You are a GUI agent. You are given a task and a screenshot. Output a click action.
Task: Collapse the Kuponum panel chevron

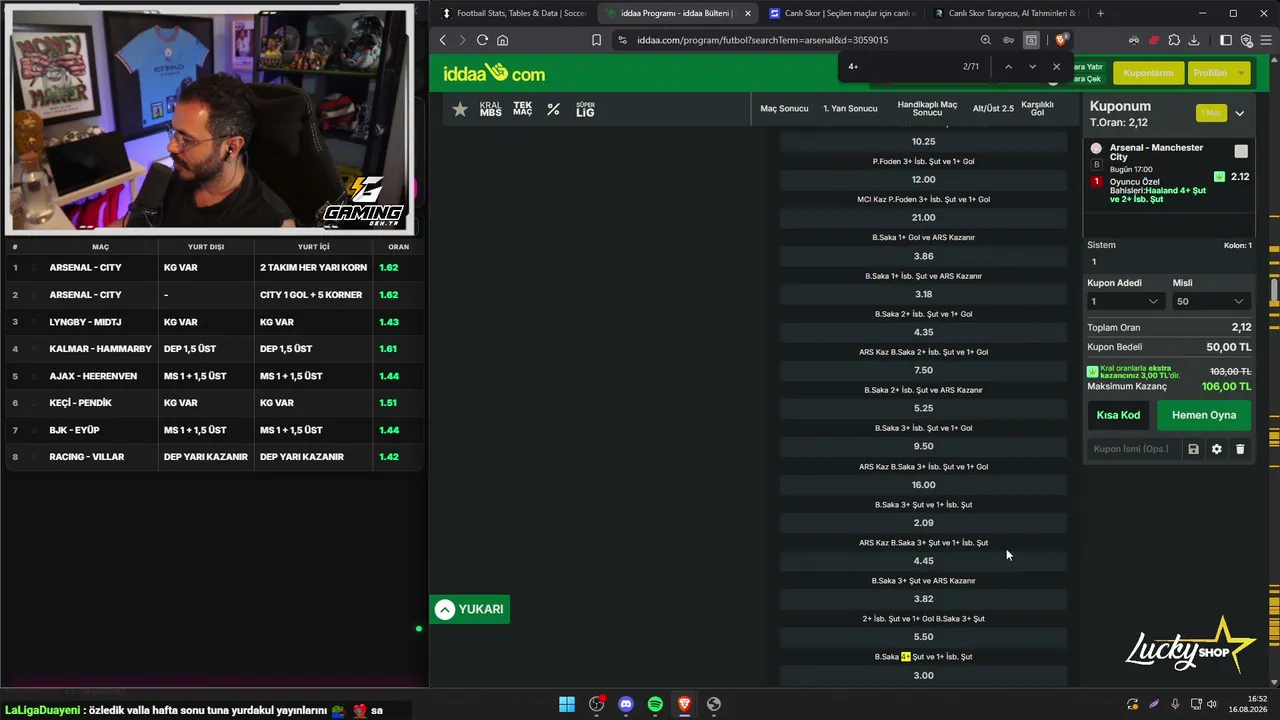point(1240,113)
